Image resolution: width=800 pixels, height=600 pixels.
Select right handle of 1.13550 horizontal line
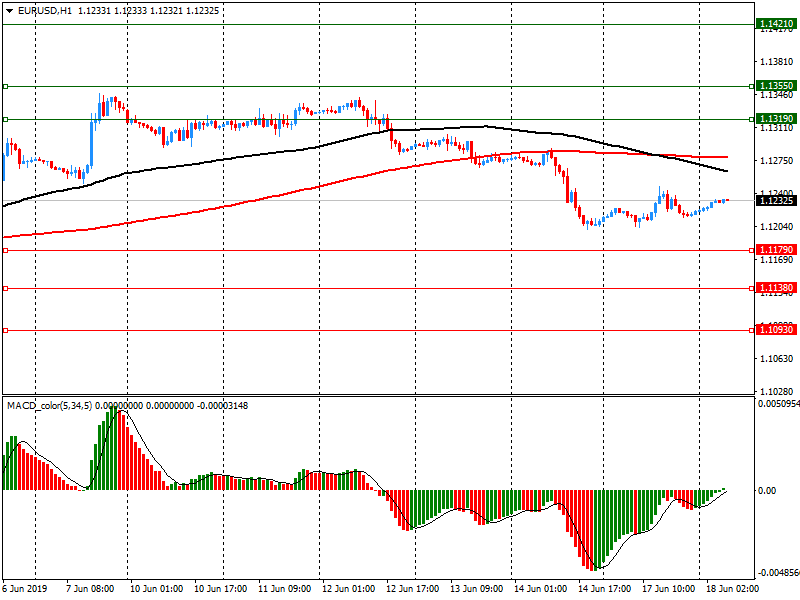pos(752,87)
